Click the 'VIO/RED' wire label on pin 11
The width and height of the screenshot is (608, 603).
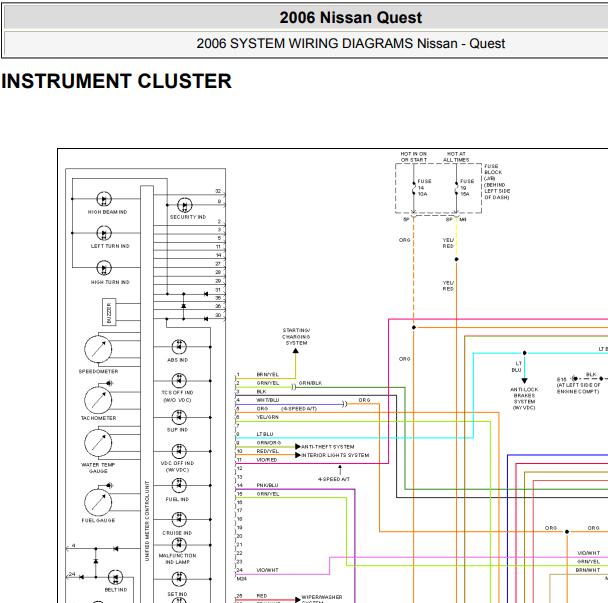click(267, 460)
